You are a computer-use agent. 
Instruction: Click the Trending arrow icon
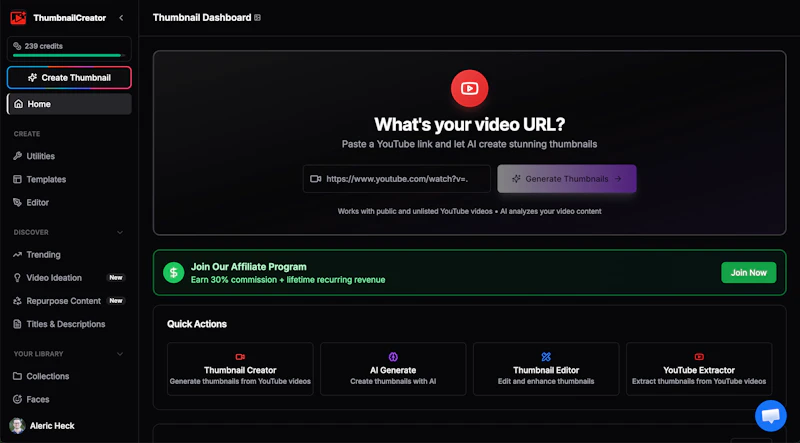coord(17,255)
